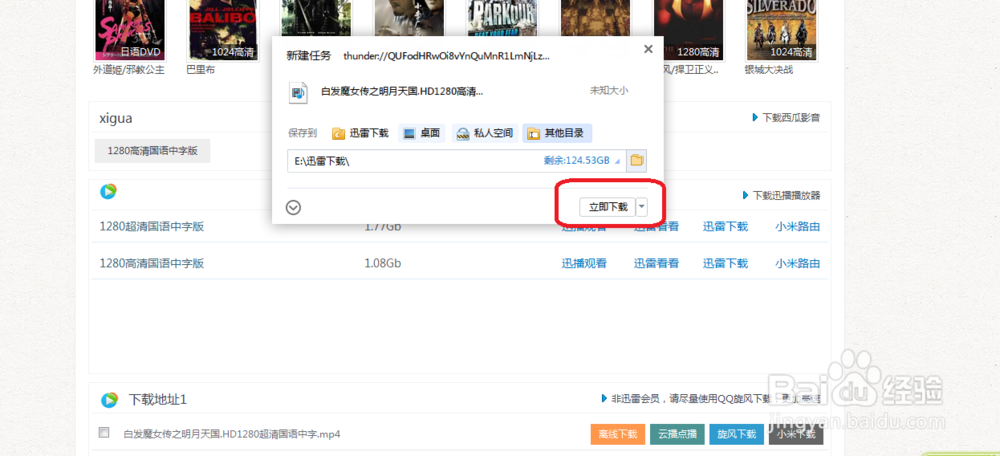Open the 银城大决战 Silverado poster
This screenshot has height=456, width=1000.
(782, 30)
